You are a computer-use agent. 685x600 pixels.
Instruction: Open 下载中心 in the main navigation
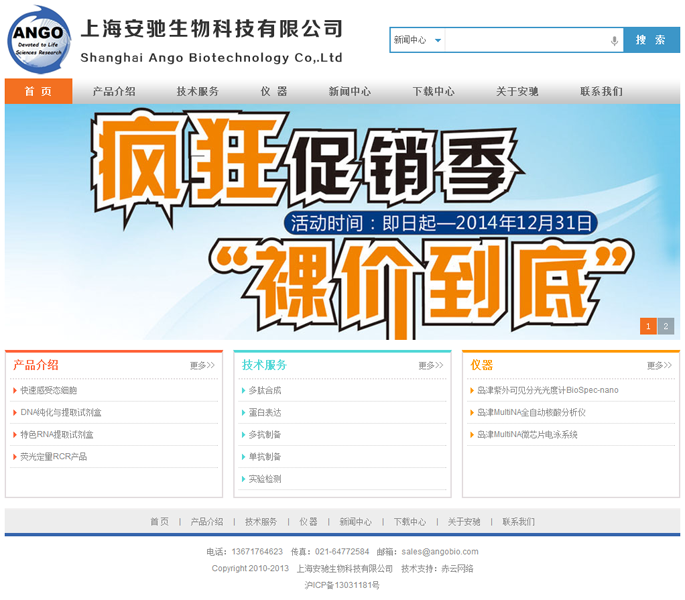point(434,91)
